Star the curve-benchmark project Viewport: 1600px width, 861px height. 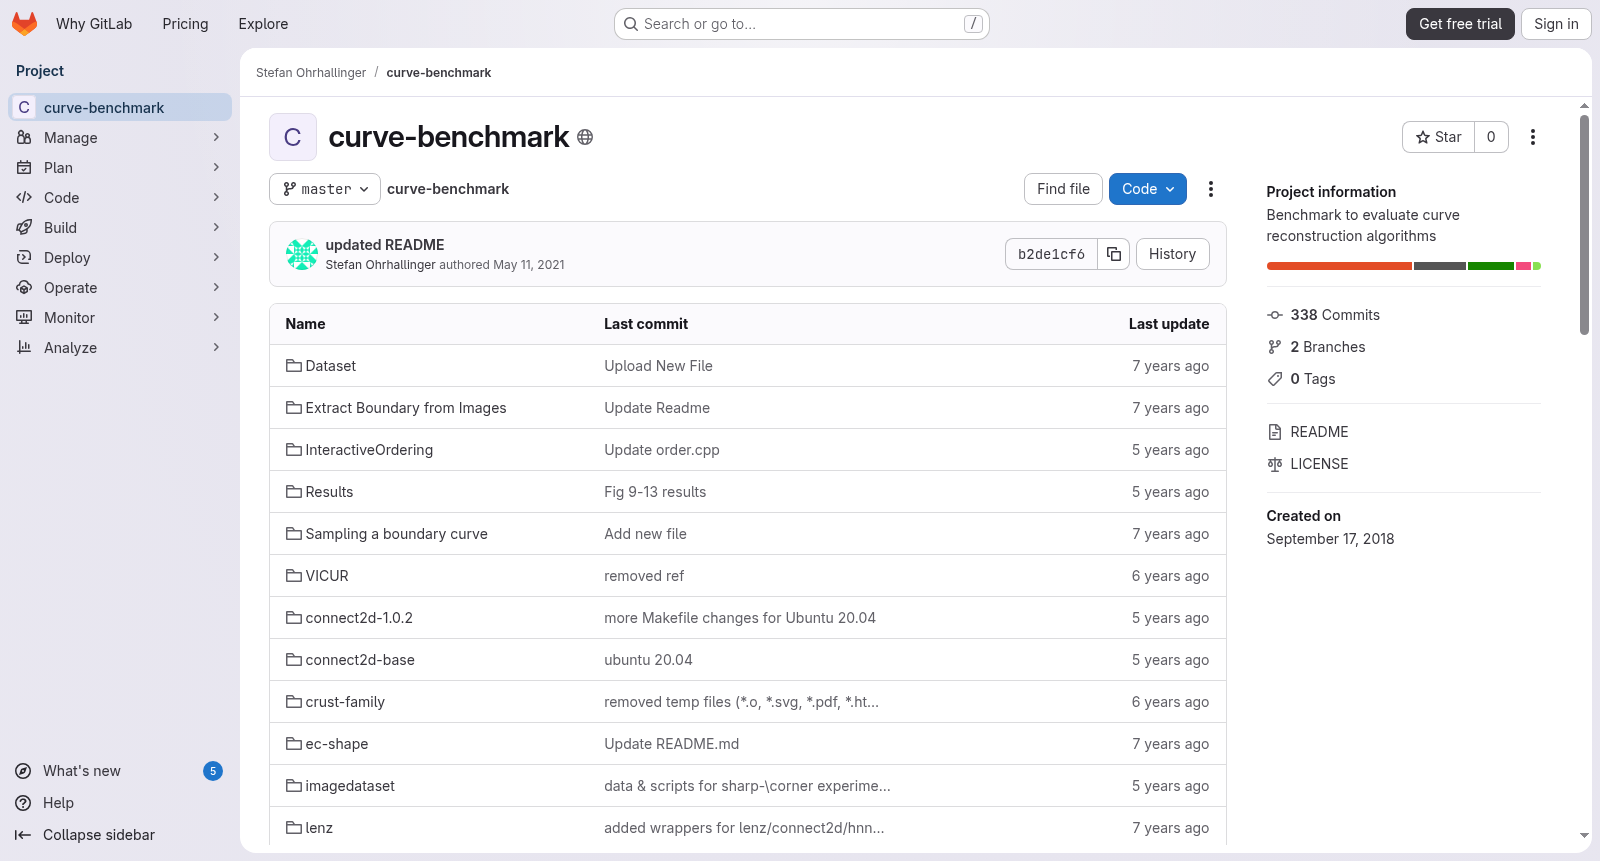(x=1438, y=137)
